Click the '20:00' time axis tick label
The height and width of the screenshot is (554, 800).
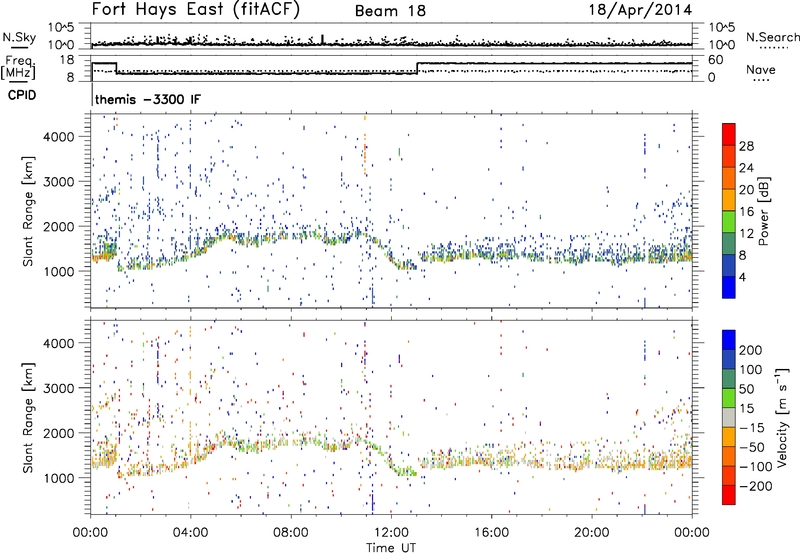point(592,533)
